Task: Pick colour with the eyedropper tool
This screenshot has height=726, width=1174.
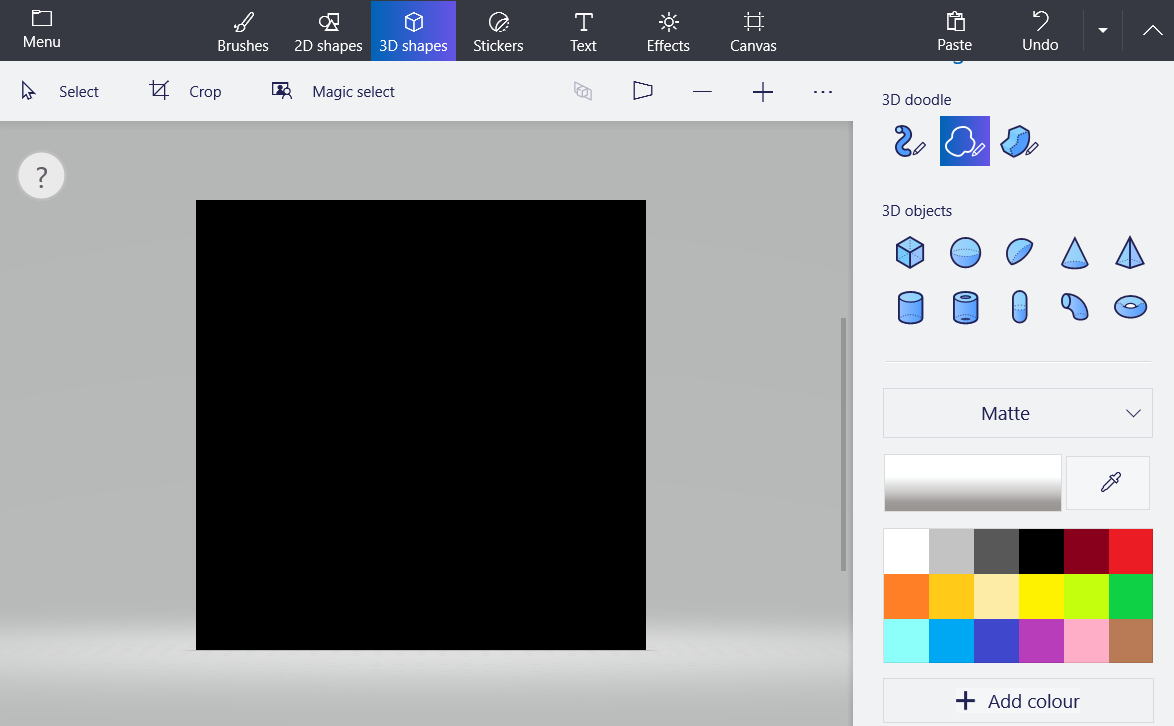Action: pyautogui.click(x=1108, y=483)
